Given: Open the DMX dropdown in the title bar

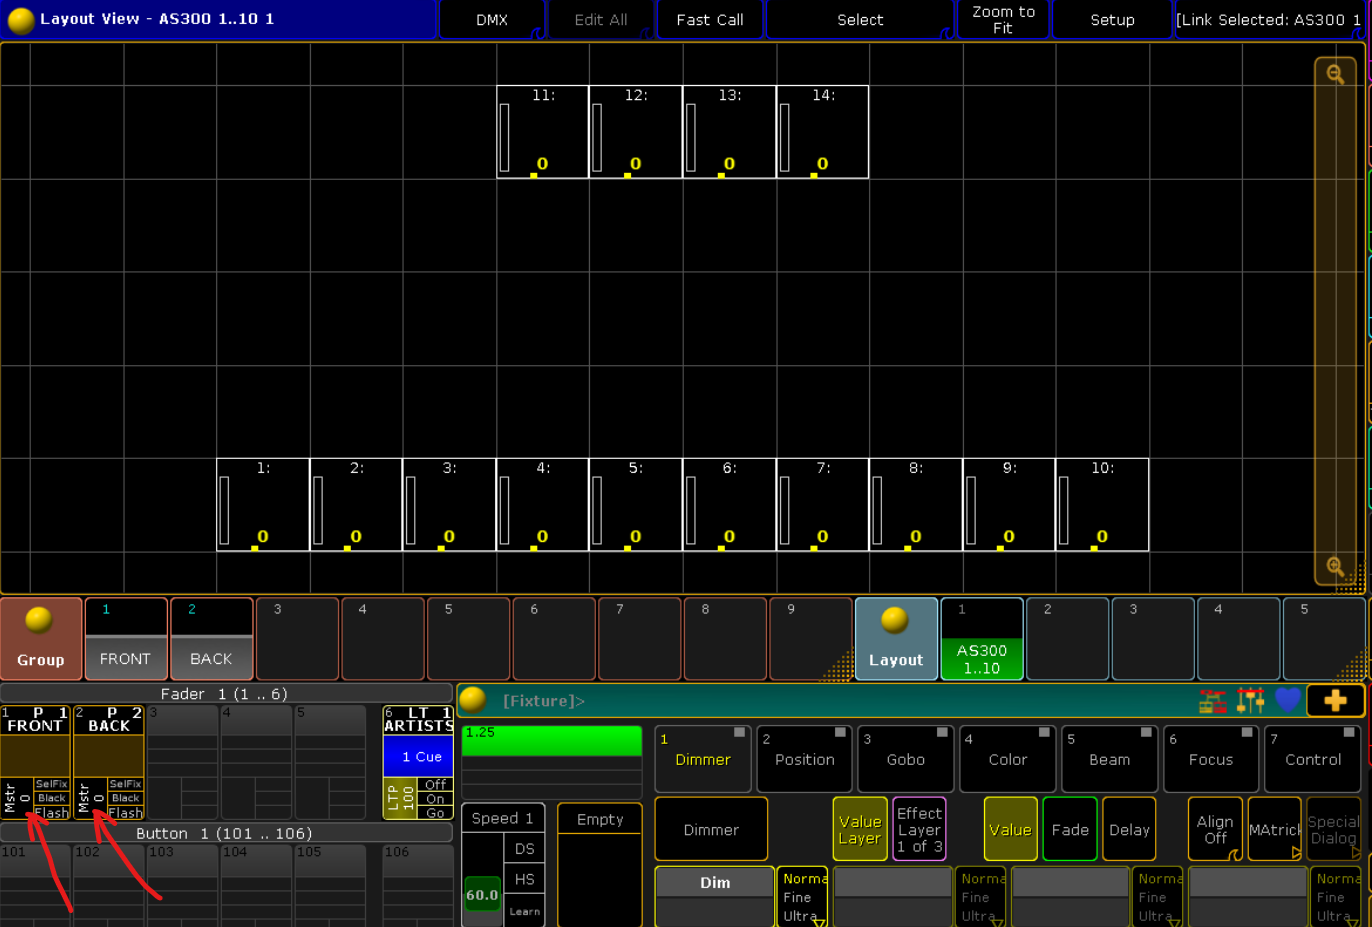Looking at the screenshot, I should pyautogui.click(x=492, y=20).
